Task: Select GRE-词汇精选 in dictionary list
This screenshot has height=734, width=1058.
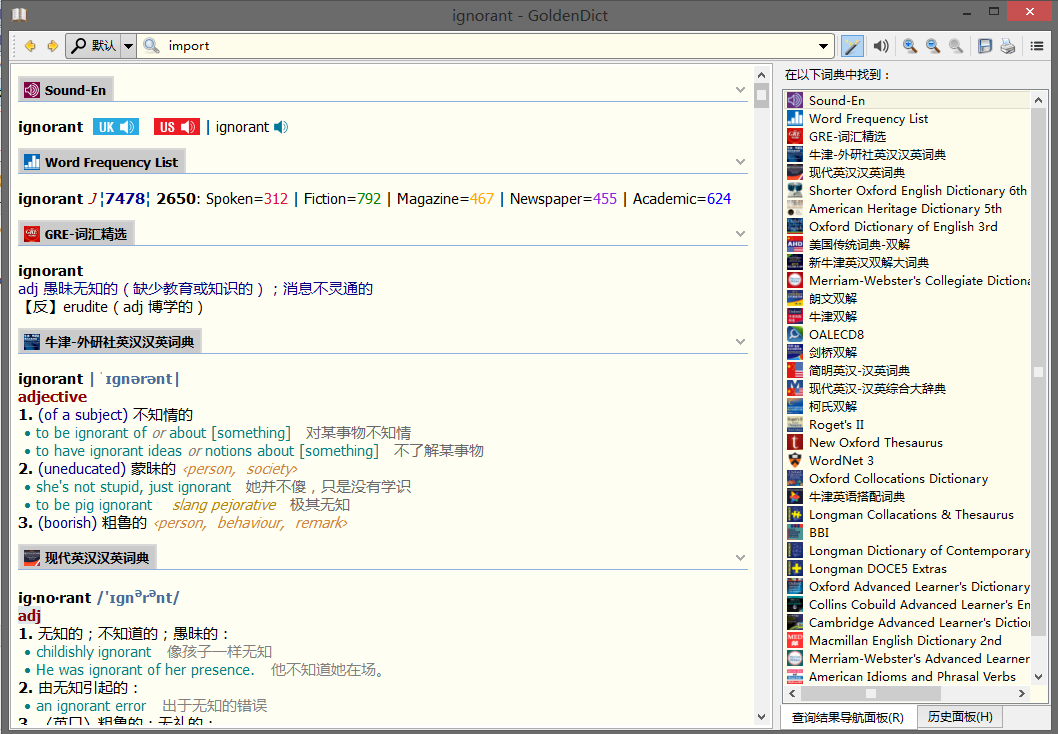Action: [x=908, y=136]
